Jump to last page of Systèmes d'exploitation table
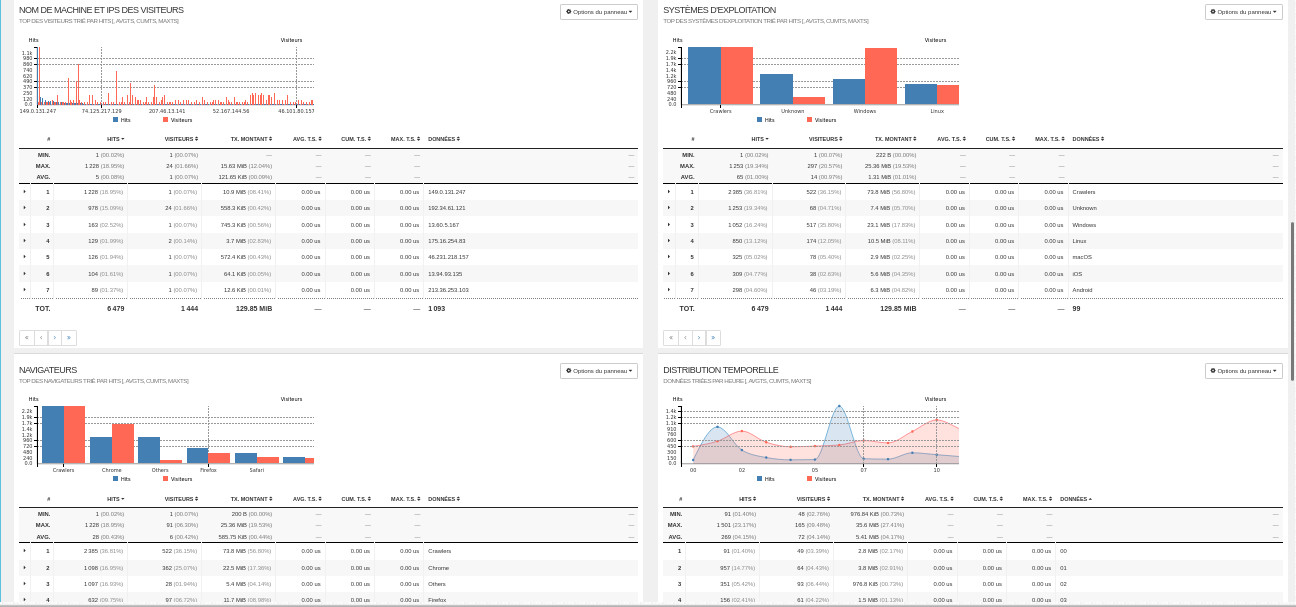The width and height of the screenshot is (1296, 607). click(x=713, y=338)
